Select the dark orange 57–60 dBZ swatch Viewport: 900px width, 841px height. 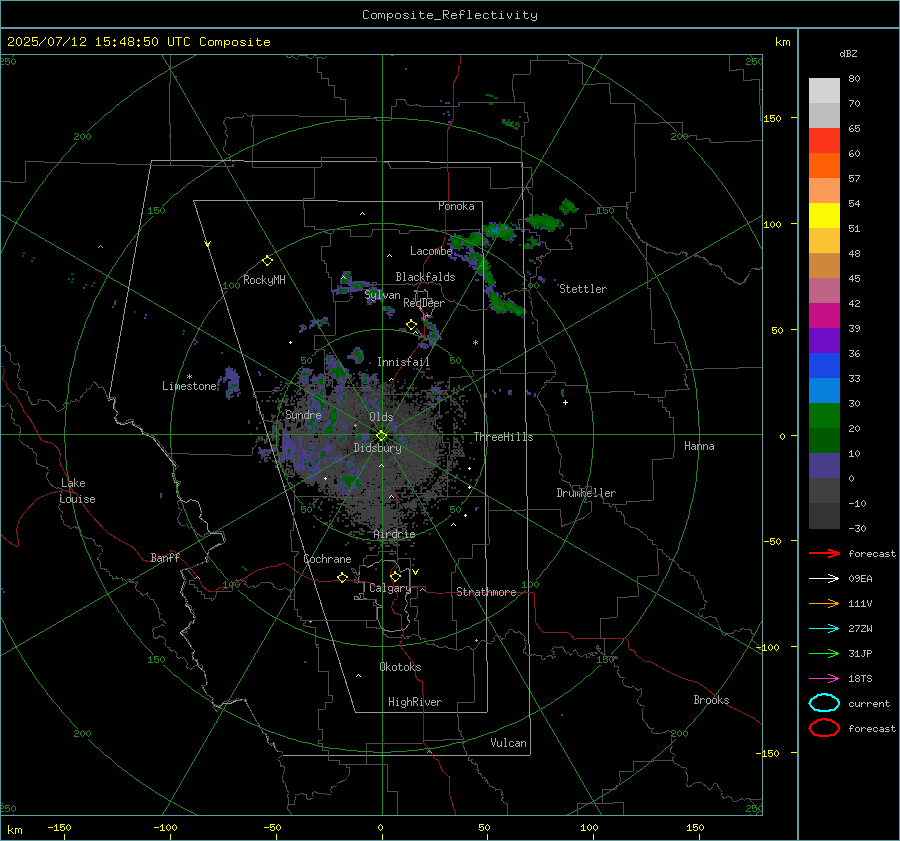tap(824, 165)
